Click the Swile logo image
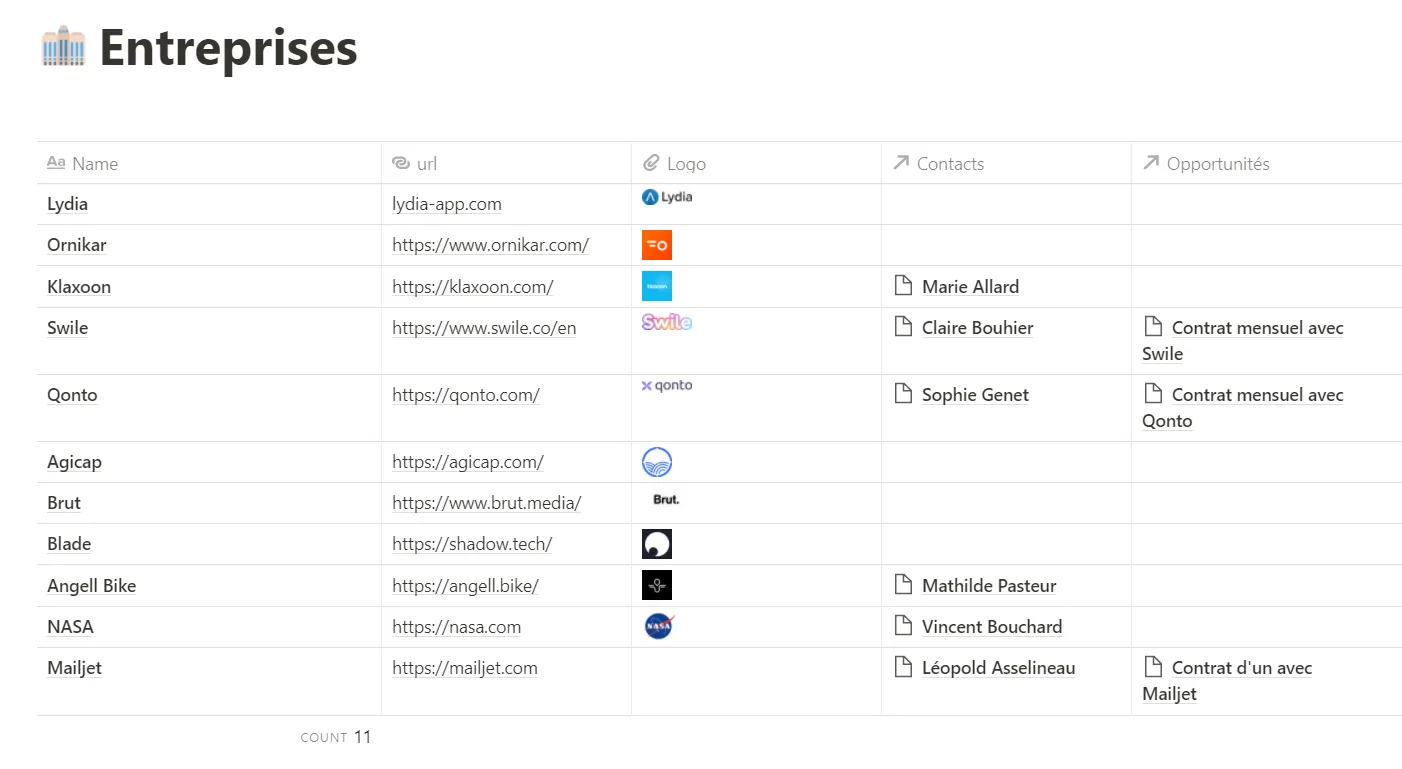Image resolution: width=1402 pixels, height=769 pixels. pos(666,322)
